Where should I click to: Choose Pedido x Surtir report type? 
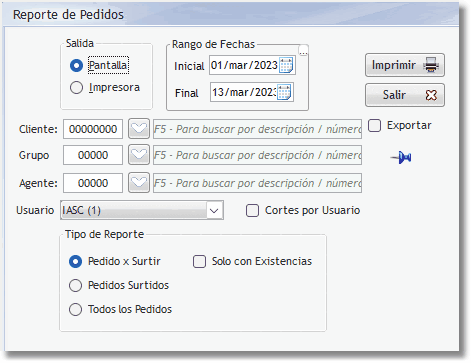(75, 261)
